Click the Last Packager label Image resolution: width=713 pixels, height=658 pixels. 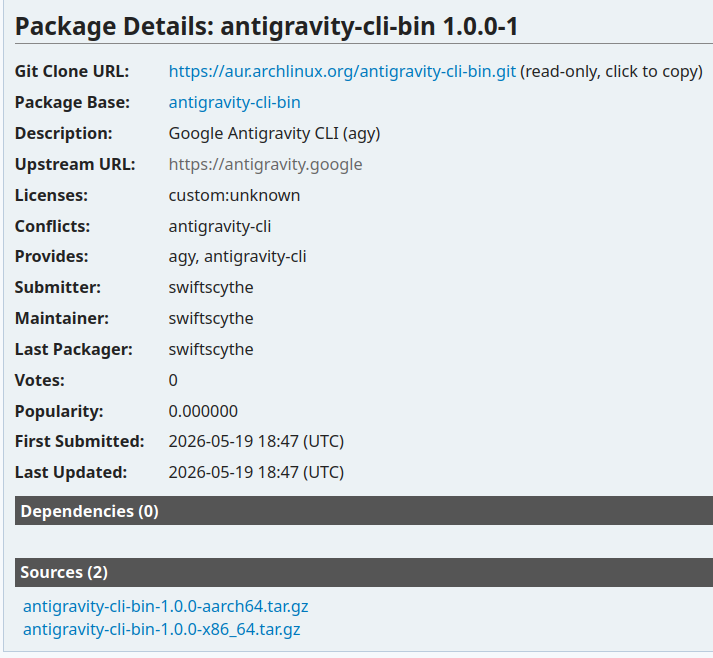pyautogui.click(x=74, y=349)
